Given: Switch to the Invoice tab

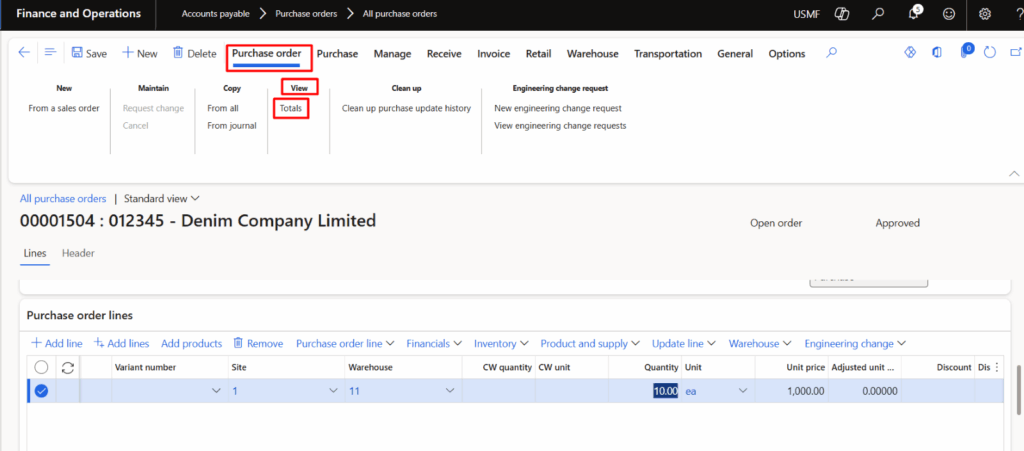Looking at the screenshot, I should (494, 54).
